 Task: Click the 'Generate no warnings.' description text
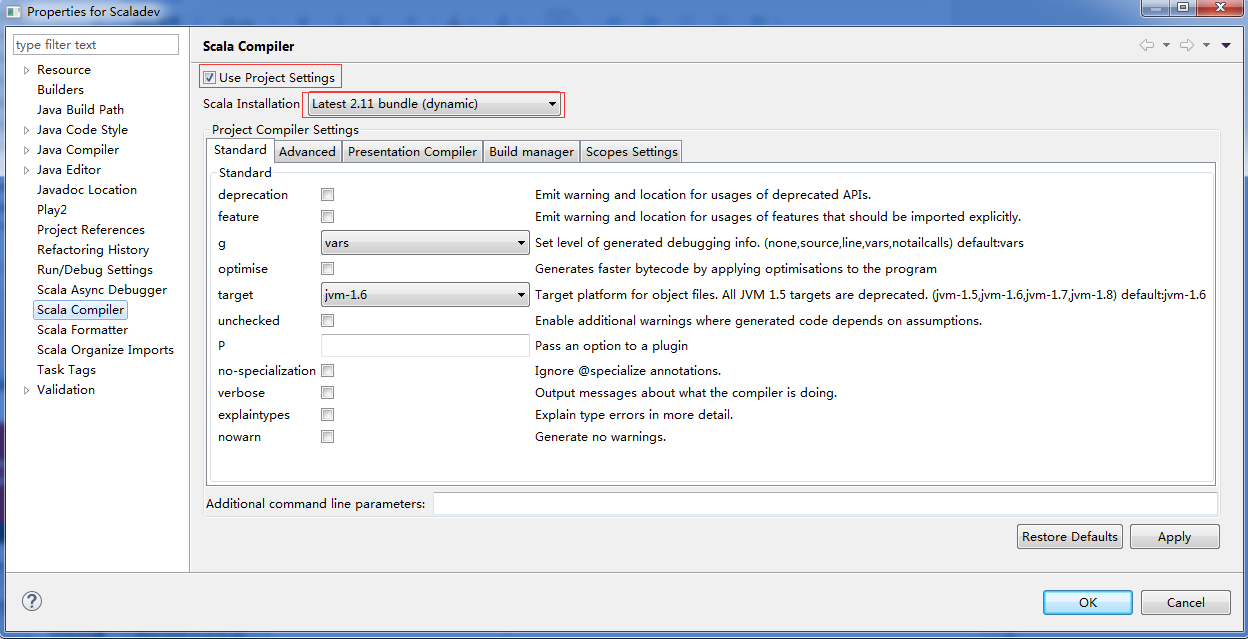pos(600,437)
